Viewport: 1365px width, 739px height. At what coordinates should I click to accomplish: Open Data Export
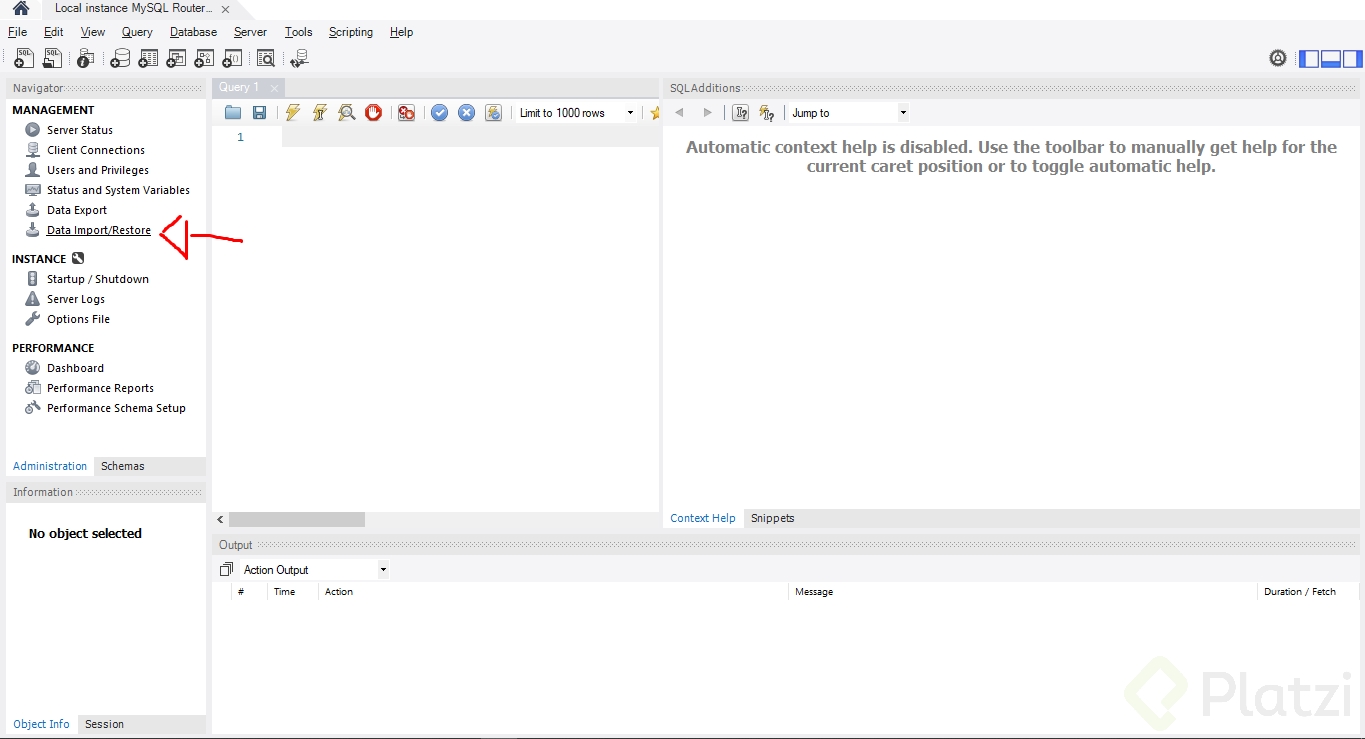click(77, 210)
